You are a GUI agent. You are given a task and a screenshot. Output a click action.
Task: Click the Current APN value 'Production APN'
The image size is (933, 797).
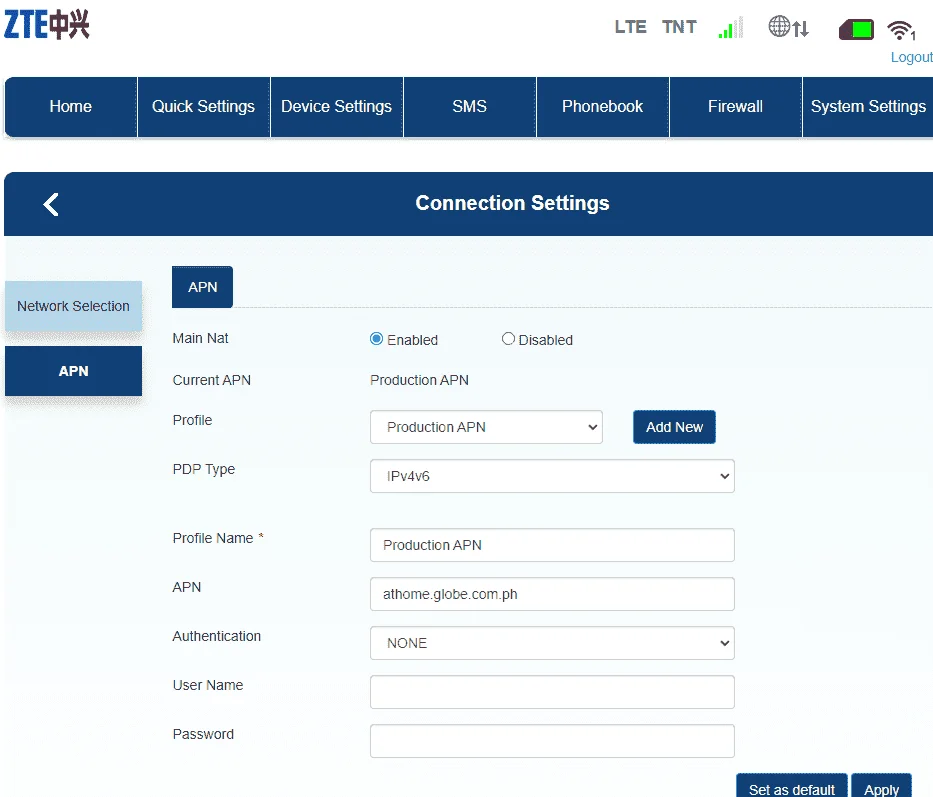click(419, 380)
